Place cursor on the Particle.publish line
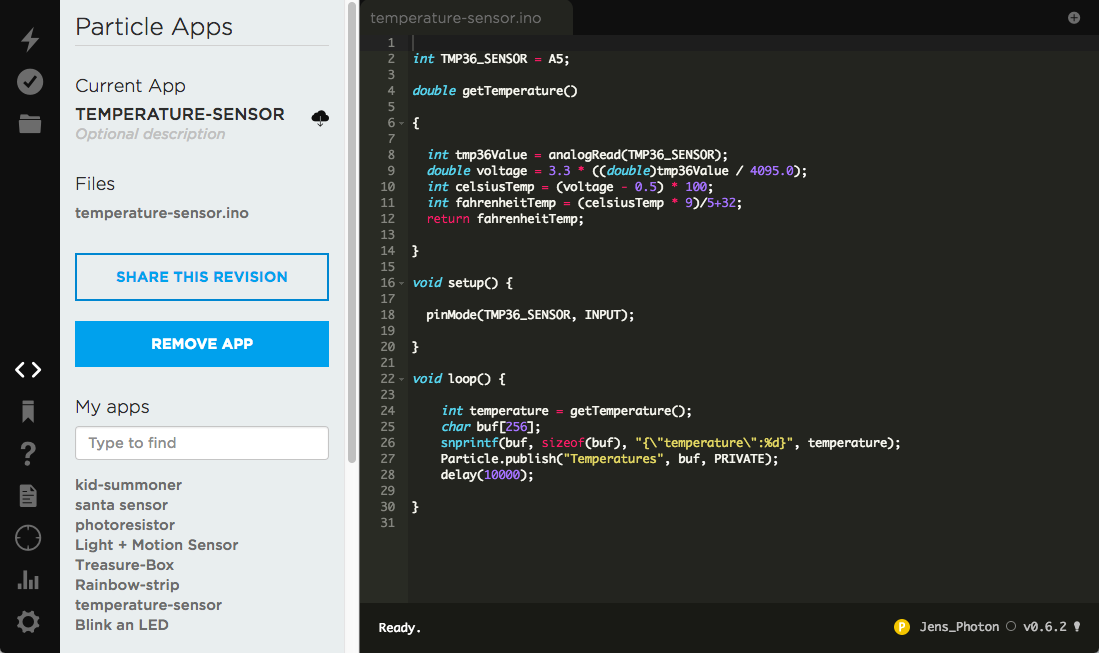 click(609, 459)
